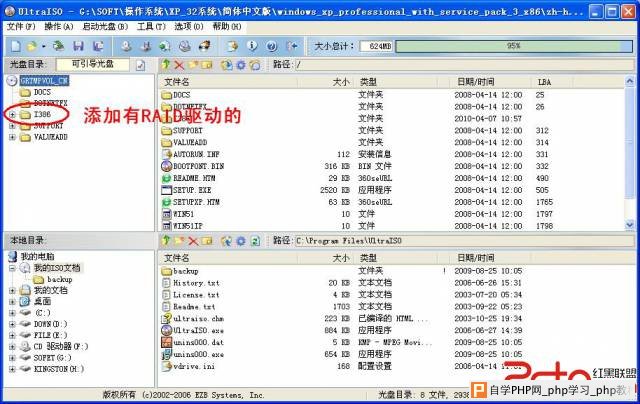Select UltraISO.exe in the local file list
The width and height of the screenshot is (640, 404).
(x=198, y=331)
